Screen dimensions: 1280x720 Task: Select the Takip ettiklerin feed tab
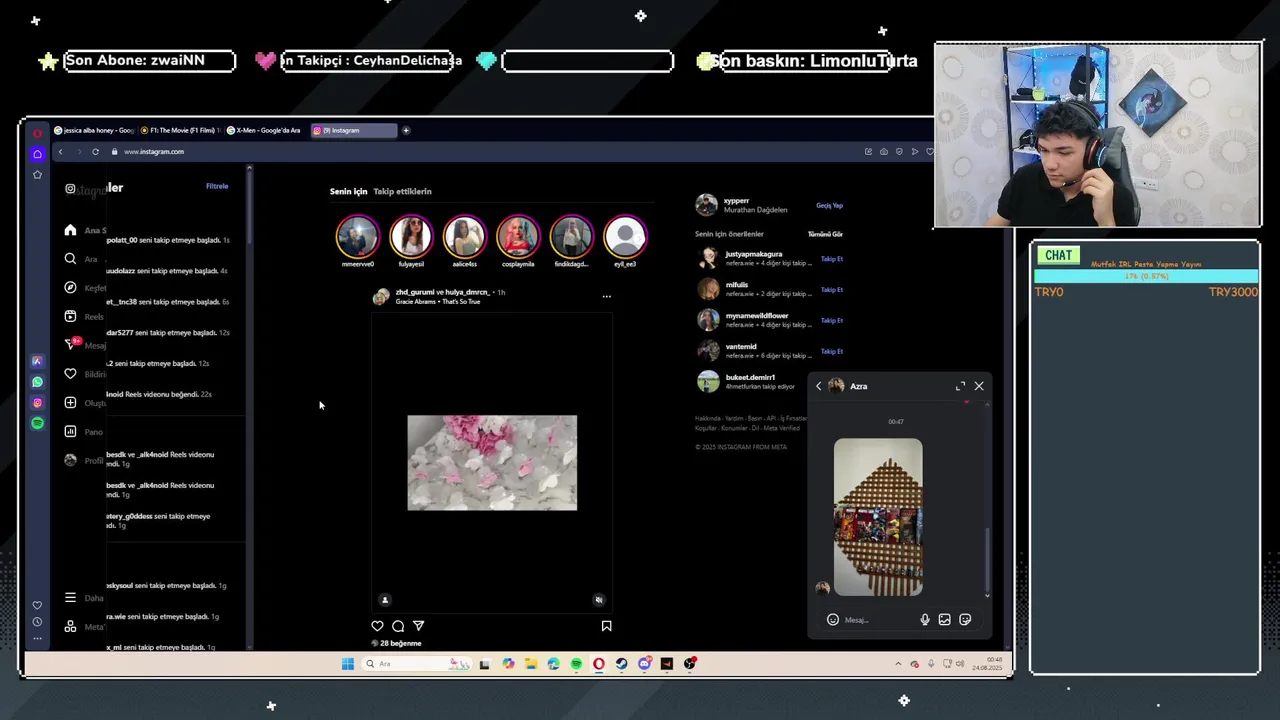(402, 191)
